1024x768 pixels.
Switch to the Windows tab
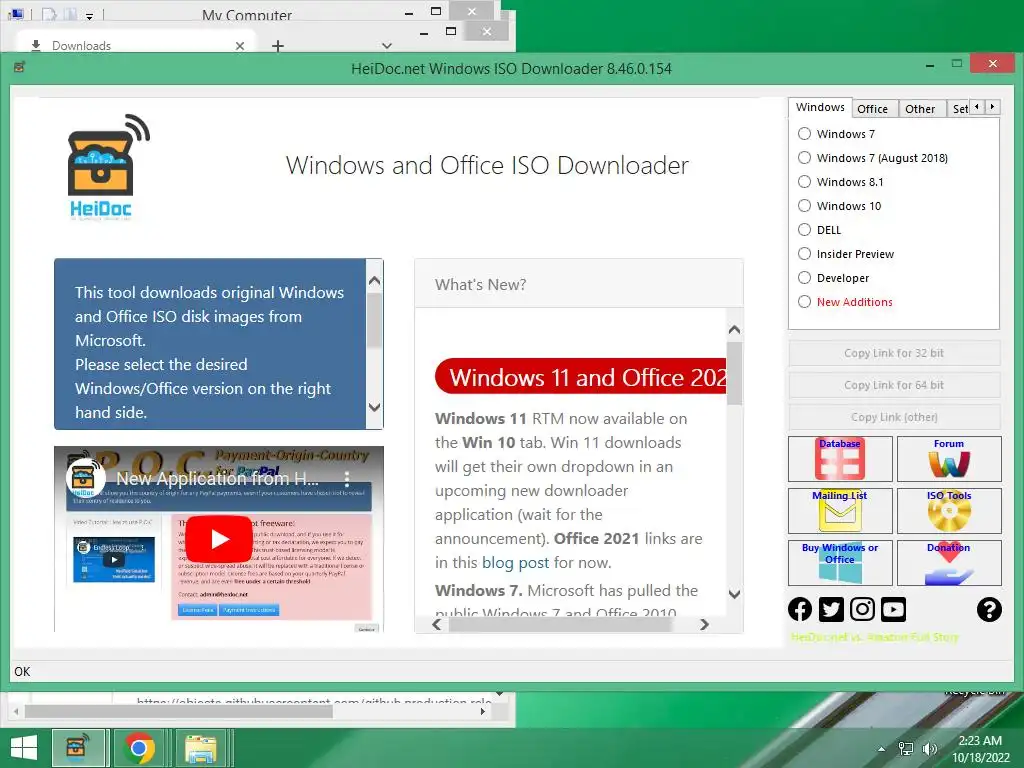point(820,107)
